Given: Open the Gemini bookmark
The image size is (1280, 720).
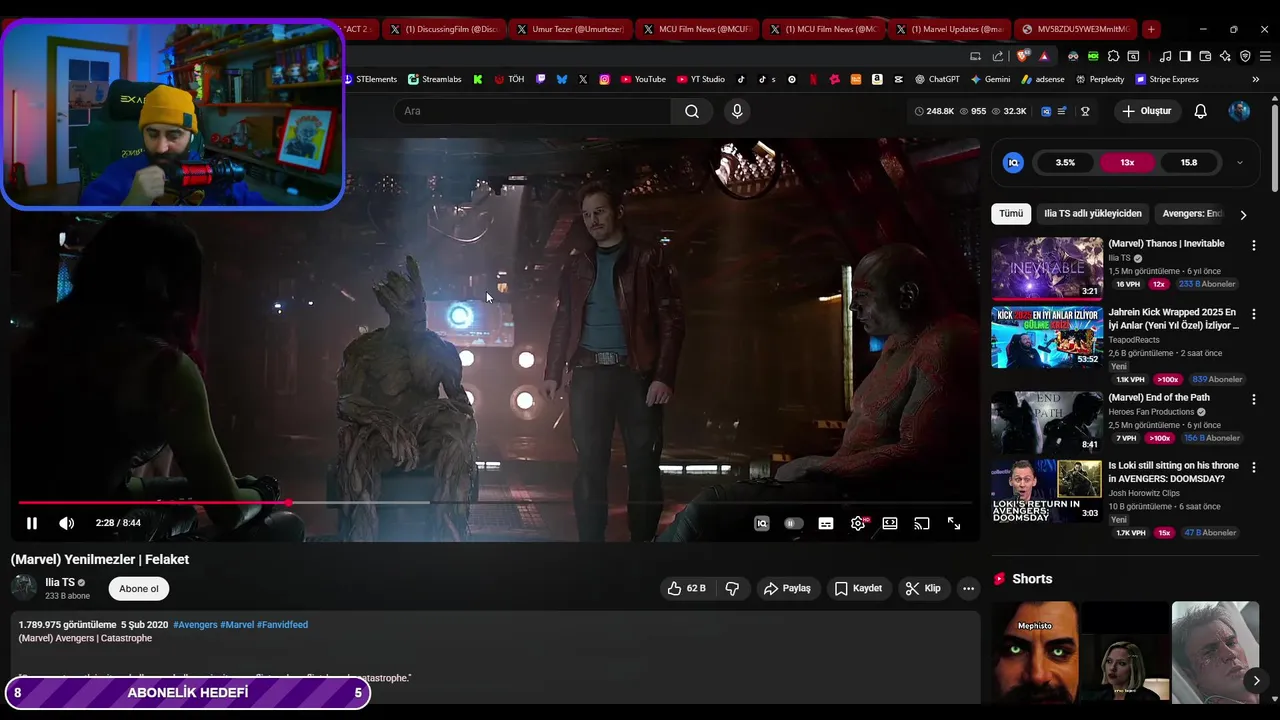Looking at the screenshot, I should coord(990,79).
